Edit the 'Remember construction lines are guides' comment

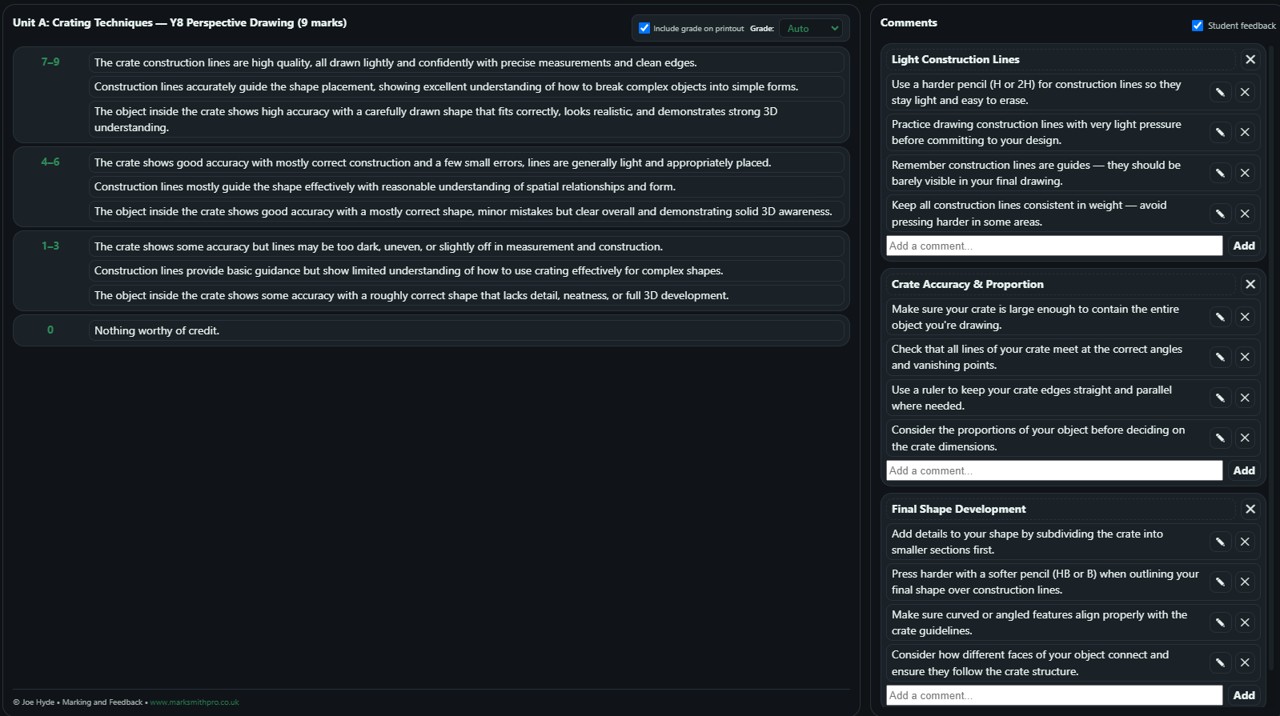point(1220,173)
